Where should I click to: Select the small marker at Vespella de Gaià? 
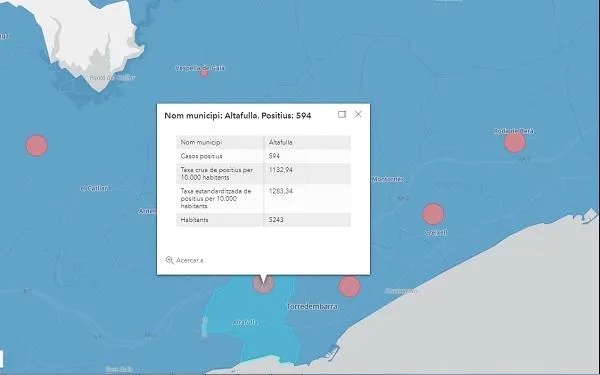coord(204,73)
